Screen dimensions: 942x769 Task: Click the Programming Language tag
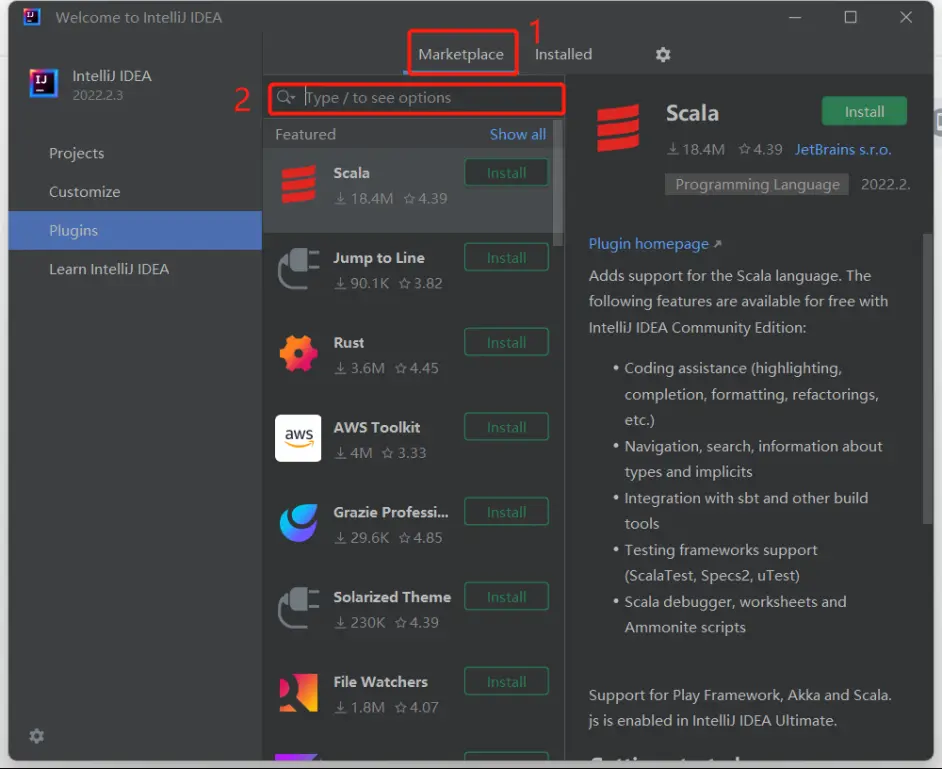coord(757,184)
